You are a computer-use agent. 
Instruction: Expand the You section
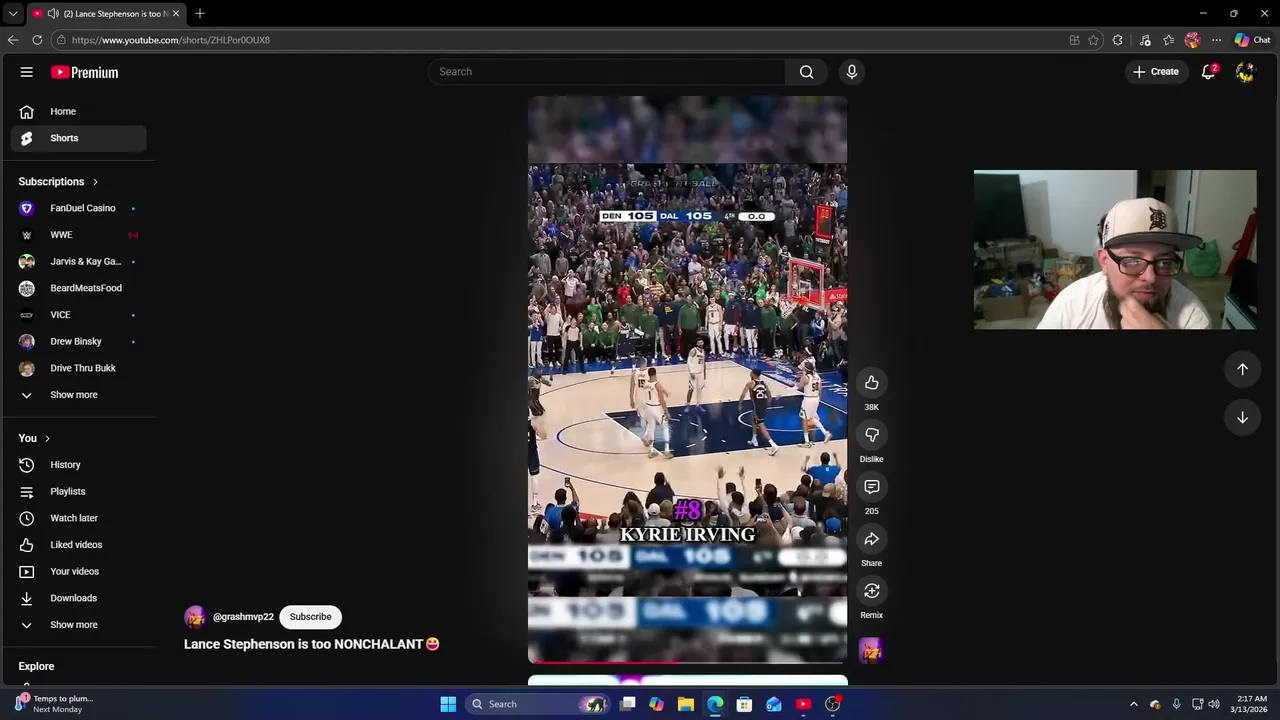click(x=34, y=438)
